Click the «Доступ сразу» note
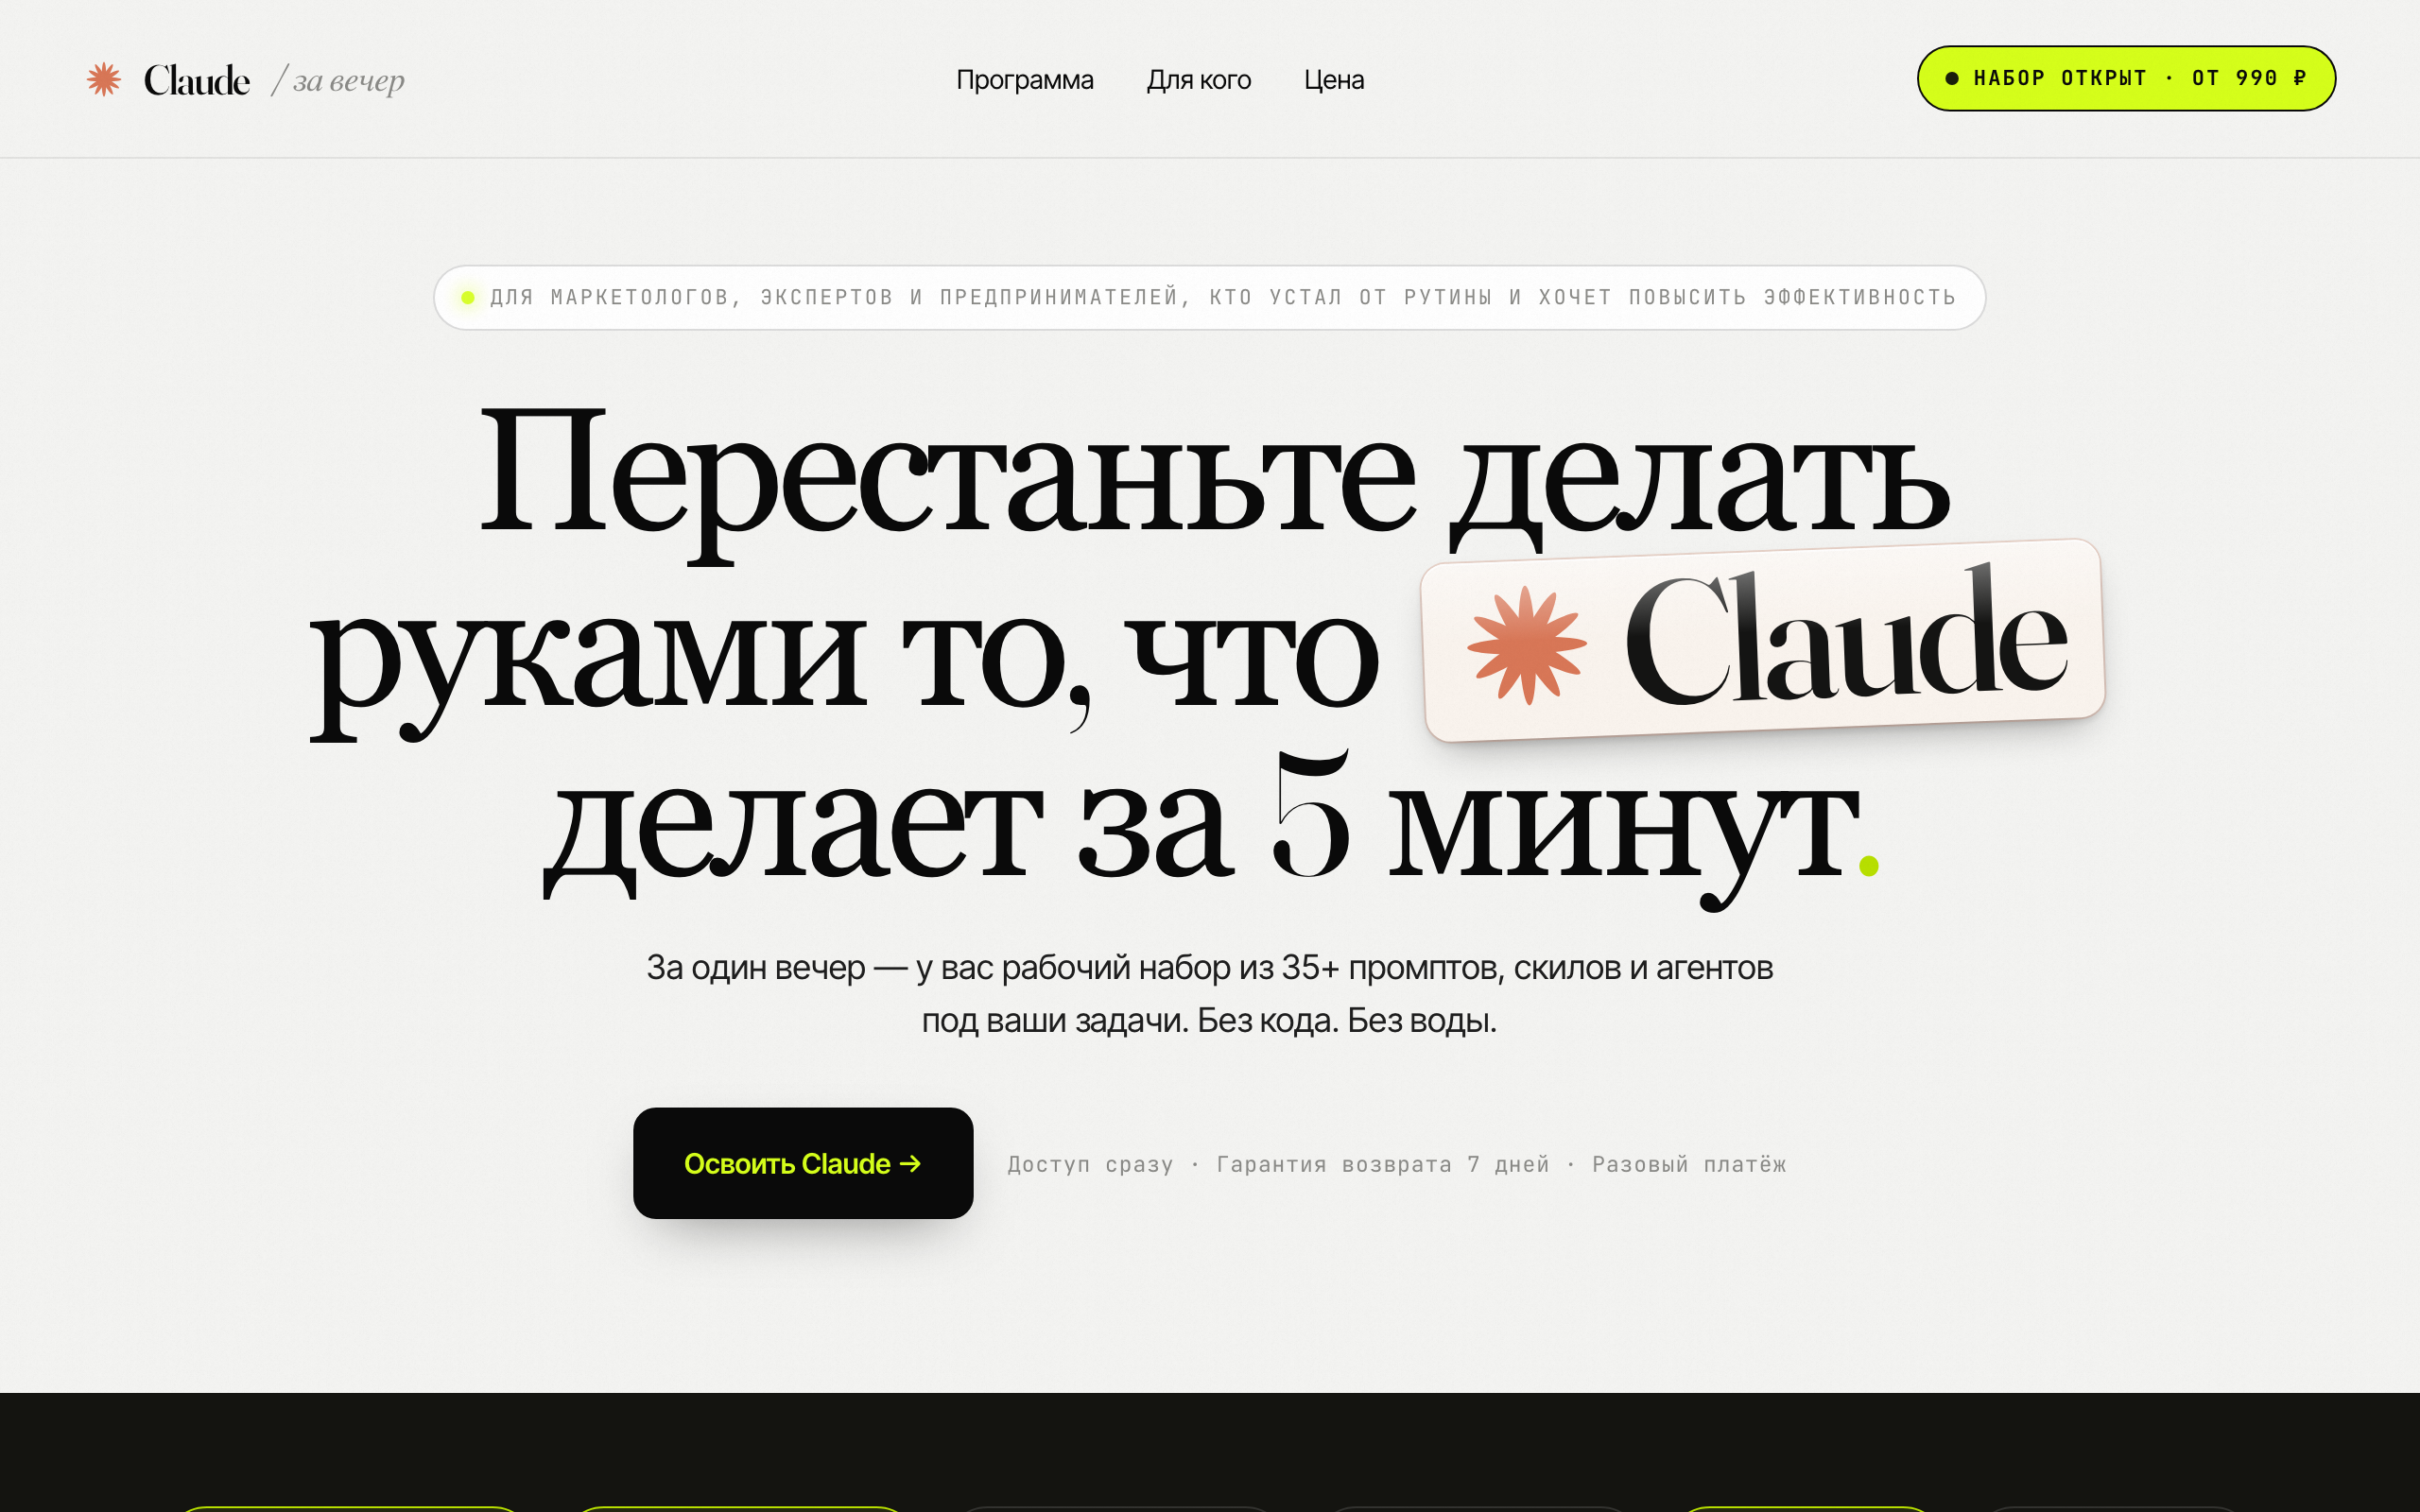This screenshot has height=1512, width=2420. tap(1090, 1164)
